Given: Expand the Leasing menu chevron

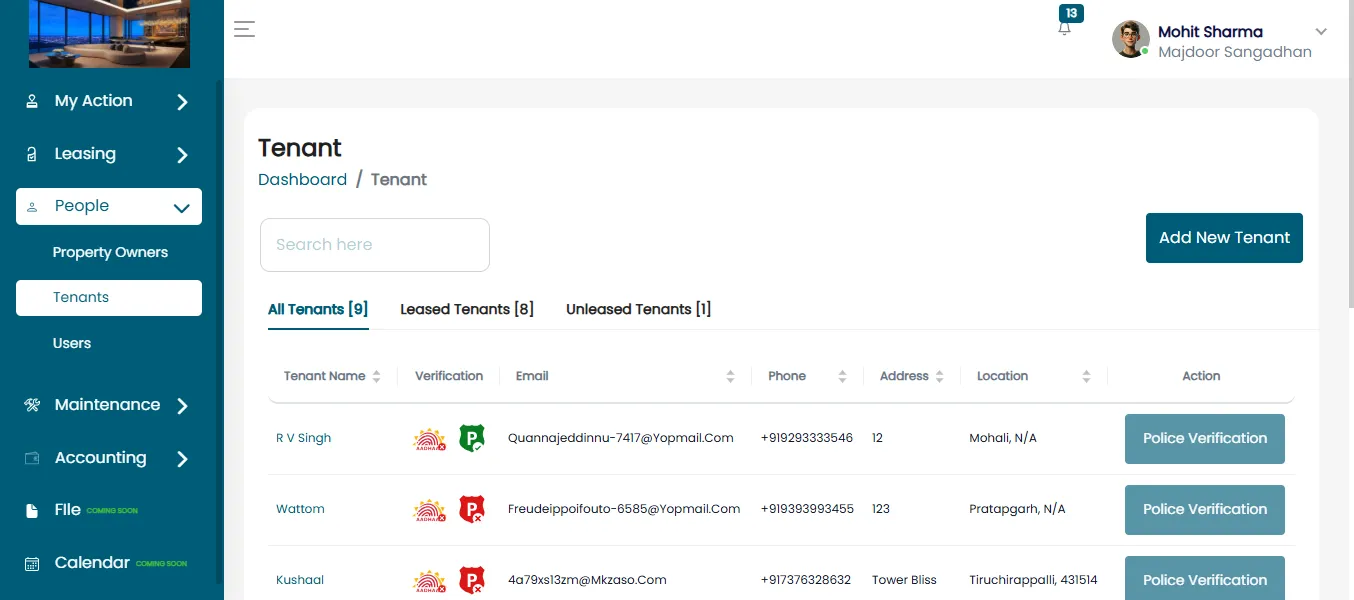Looking at the screenshot, I should pyautogui.click(x=182, y=155).
